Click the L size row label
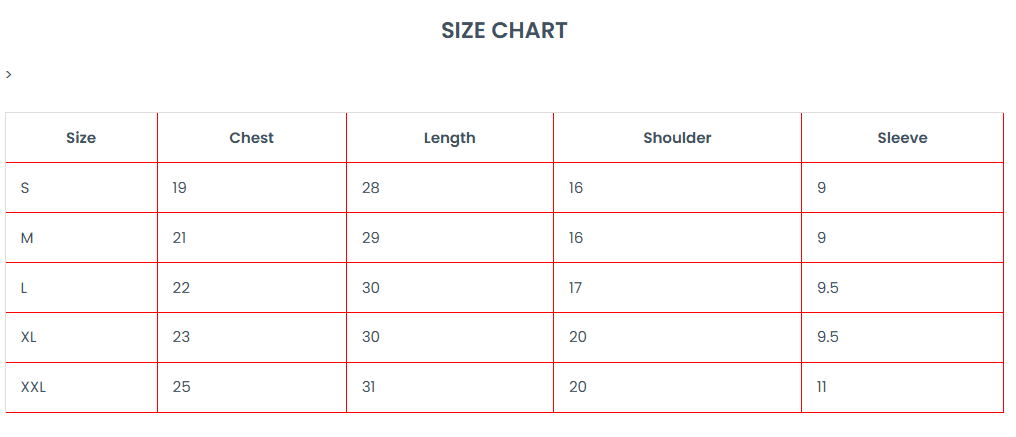Viewport: 1016px width, 437px height. point(24,288)
